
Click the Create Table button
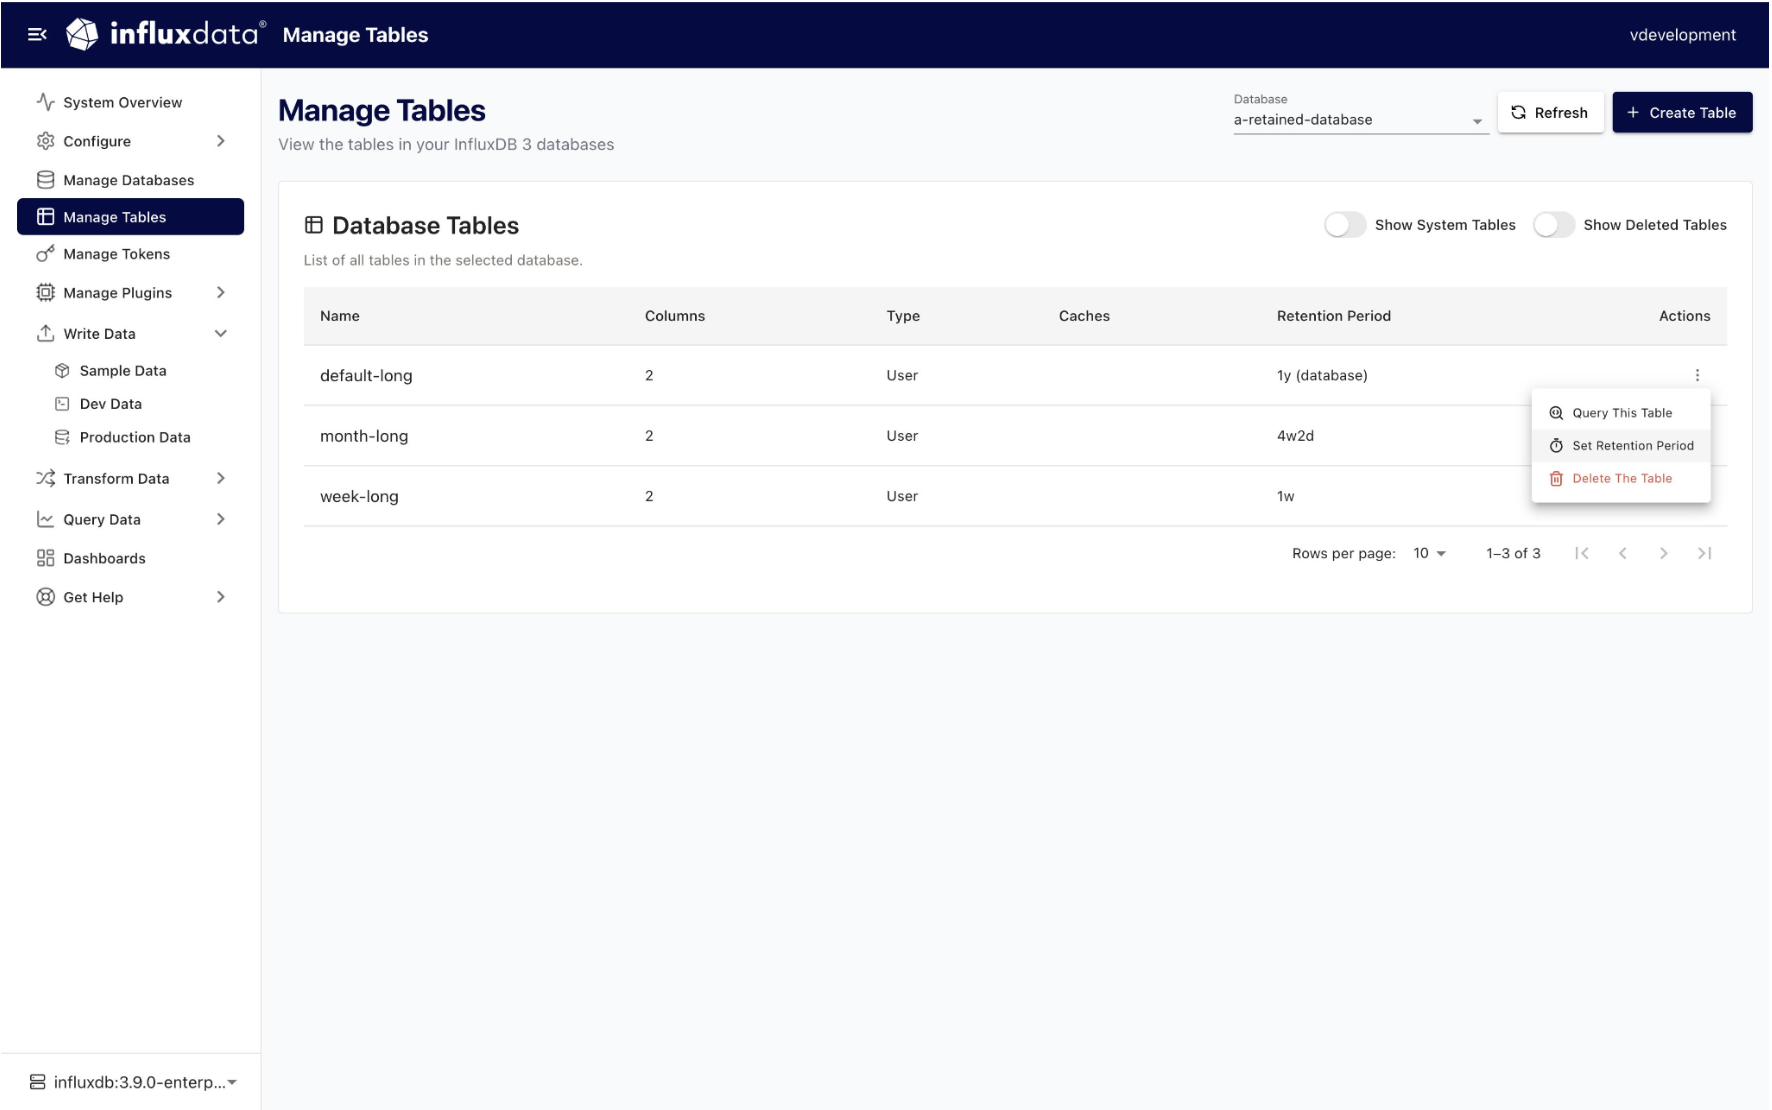(x=1682, y=112)
